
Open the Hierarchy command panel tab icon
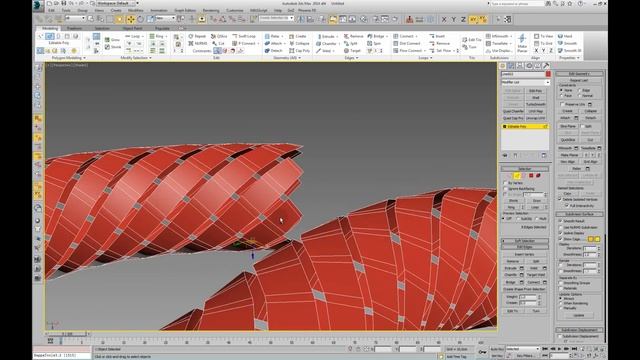pyautogui.click(x=520, y=66)
